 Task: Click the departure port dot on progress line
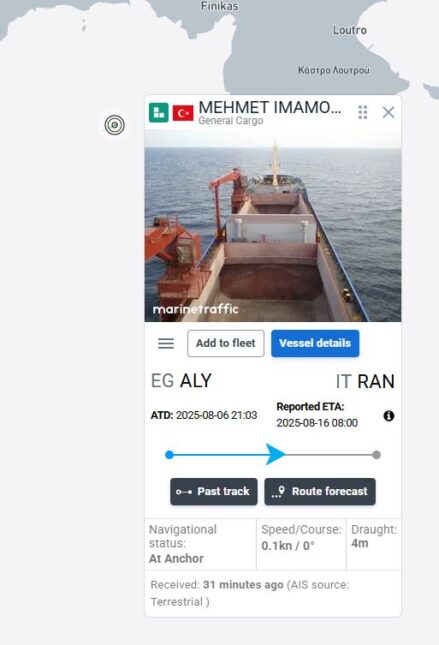coord(169,455)
